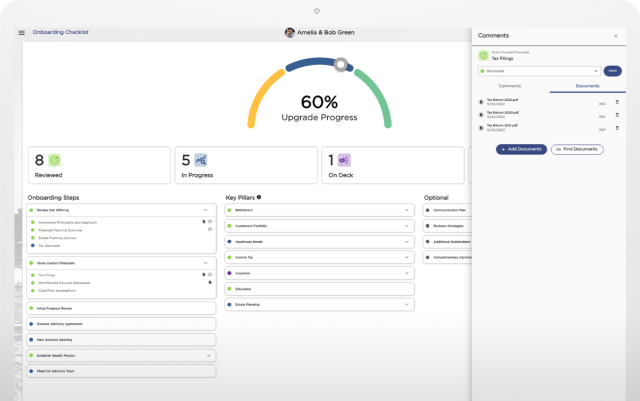Click the yellow arc of progress gauge
This screenshot has height=401, width=640.
pyautogui.click(x=261, y=95)
